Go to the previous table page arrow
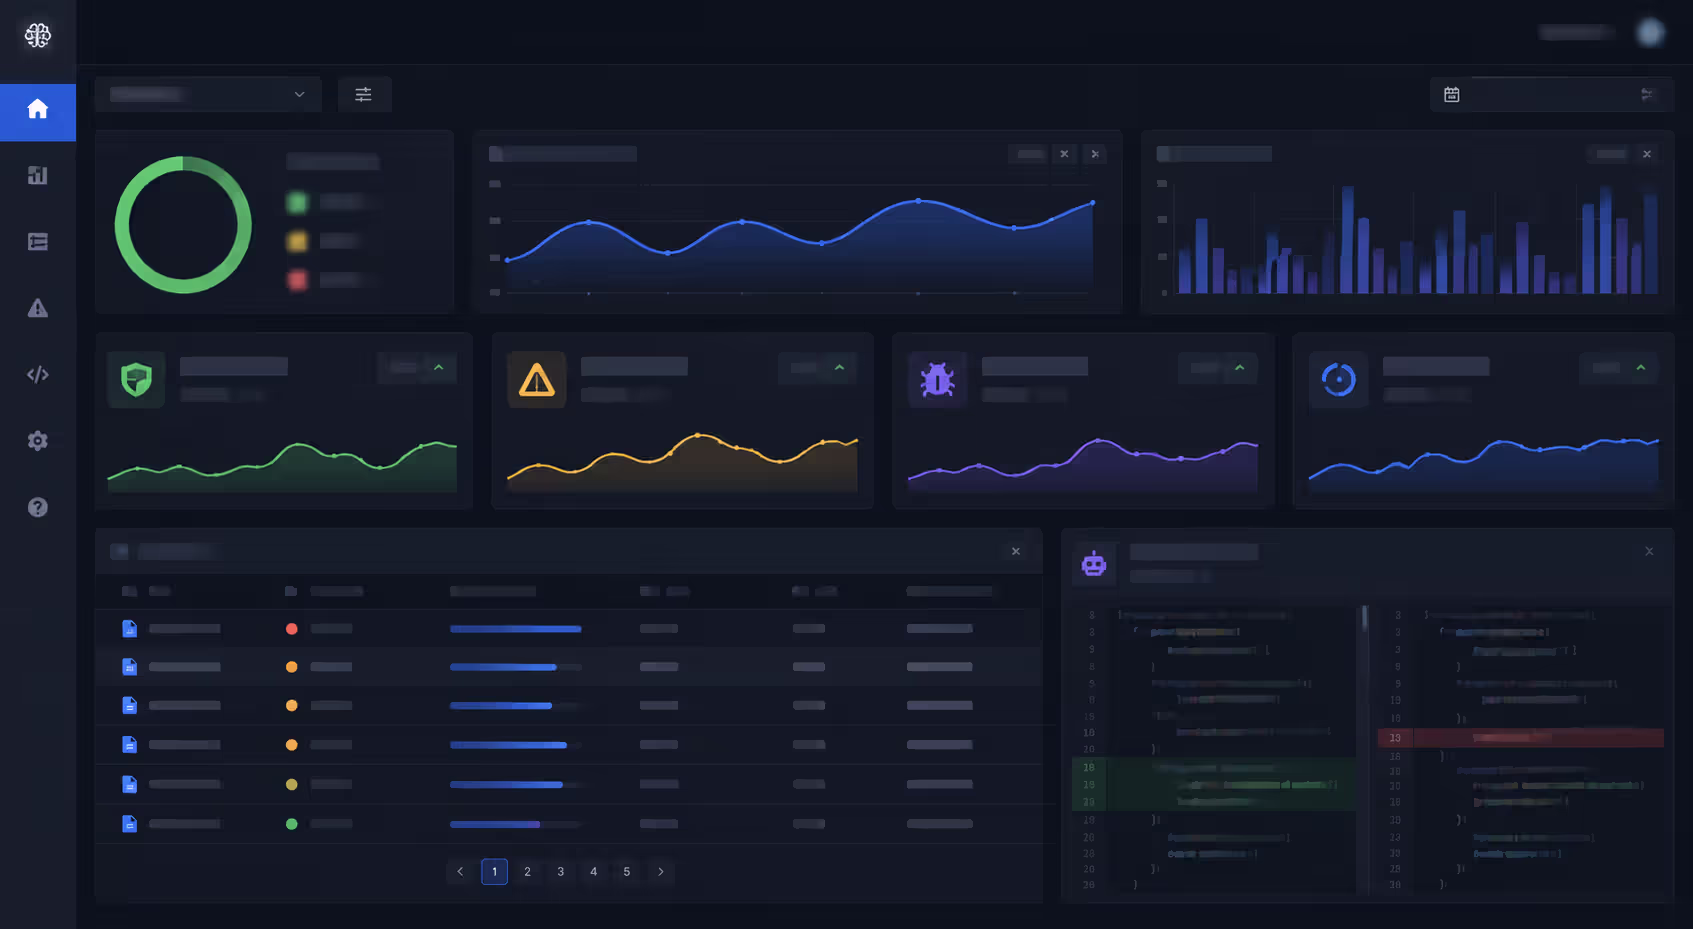This screenshot has height=929, width=1693. pos(460,872)
